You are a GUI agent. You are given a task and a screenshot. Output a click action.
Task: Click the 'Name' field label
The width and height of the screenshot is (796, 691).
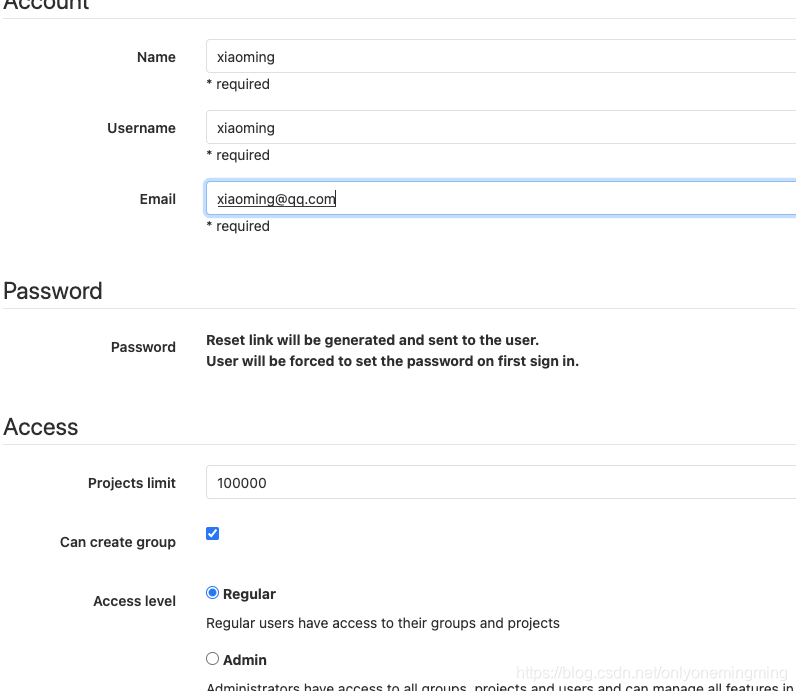156,57
